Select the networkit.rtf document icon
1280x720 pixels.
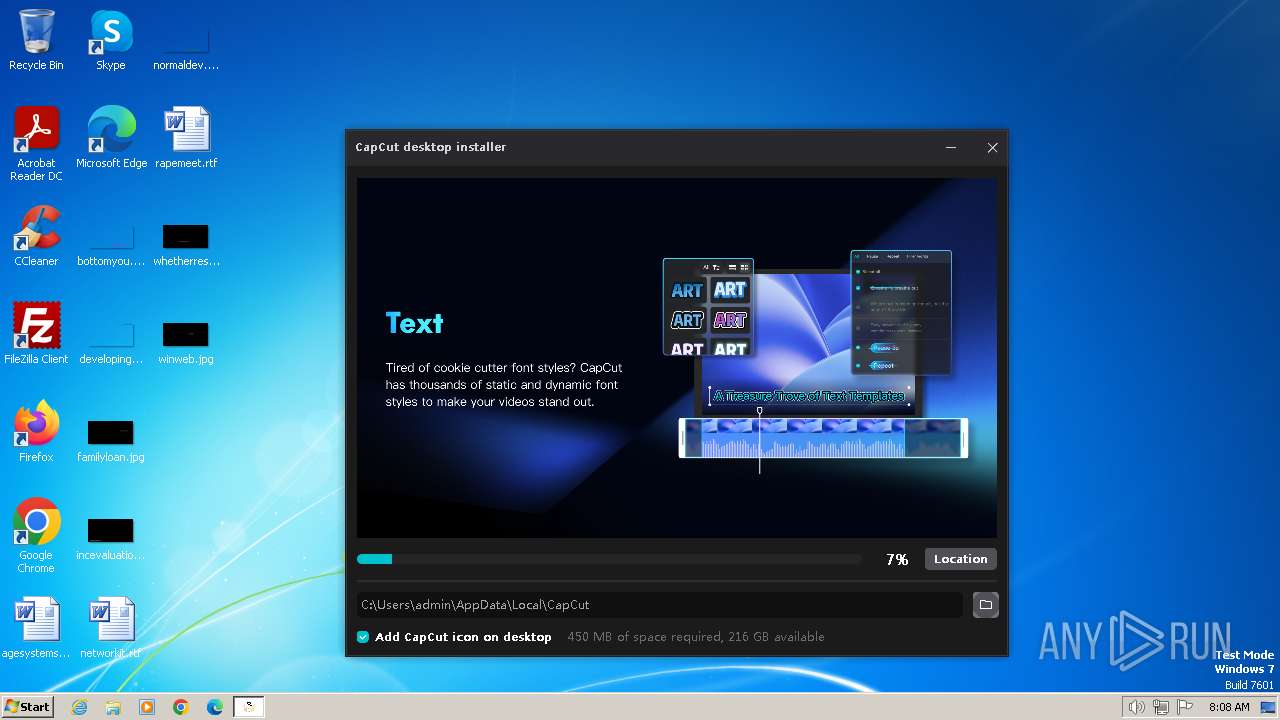(111, 628)
